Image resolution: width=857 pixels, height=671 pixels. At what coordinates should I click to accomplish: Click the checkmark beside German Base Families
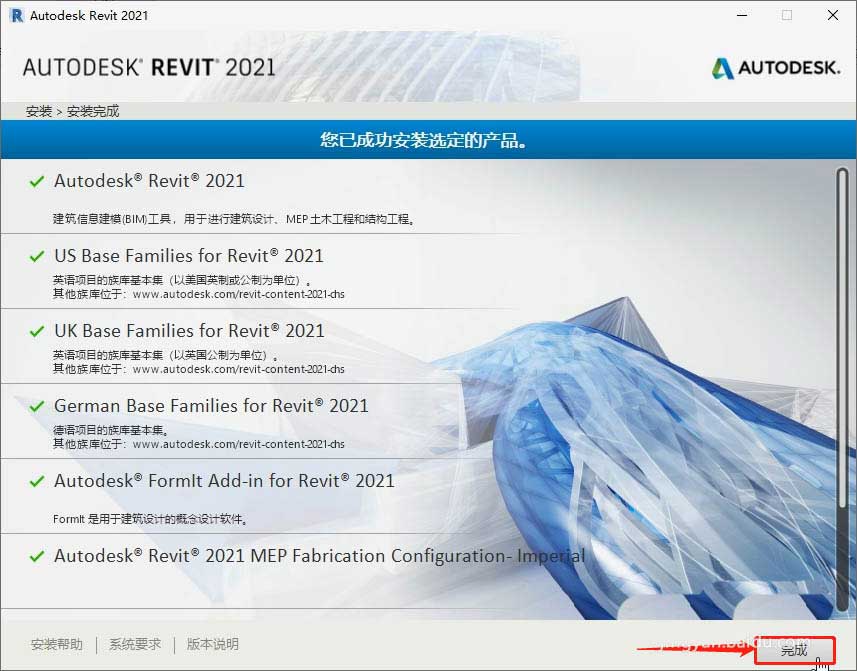pyautogui.click(x=37, y=406)
